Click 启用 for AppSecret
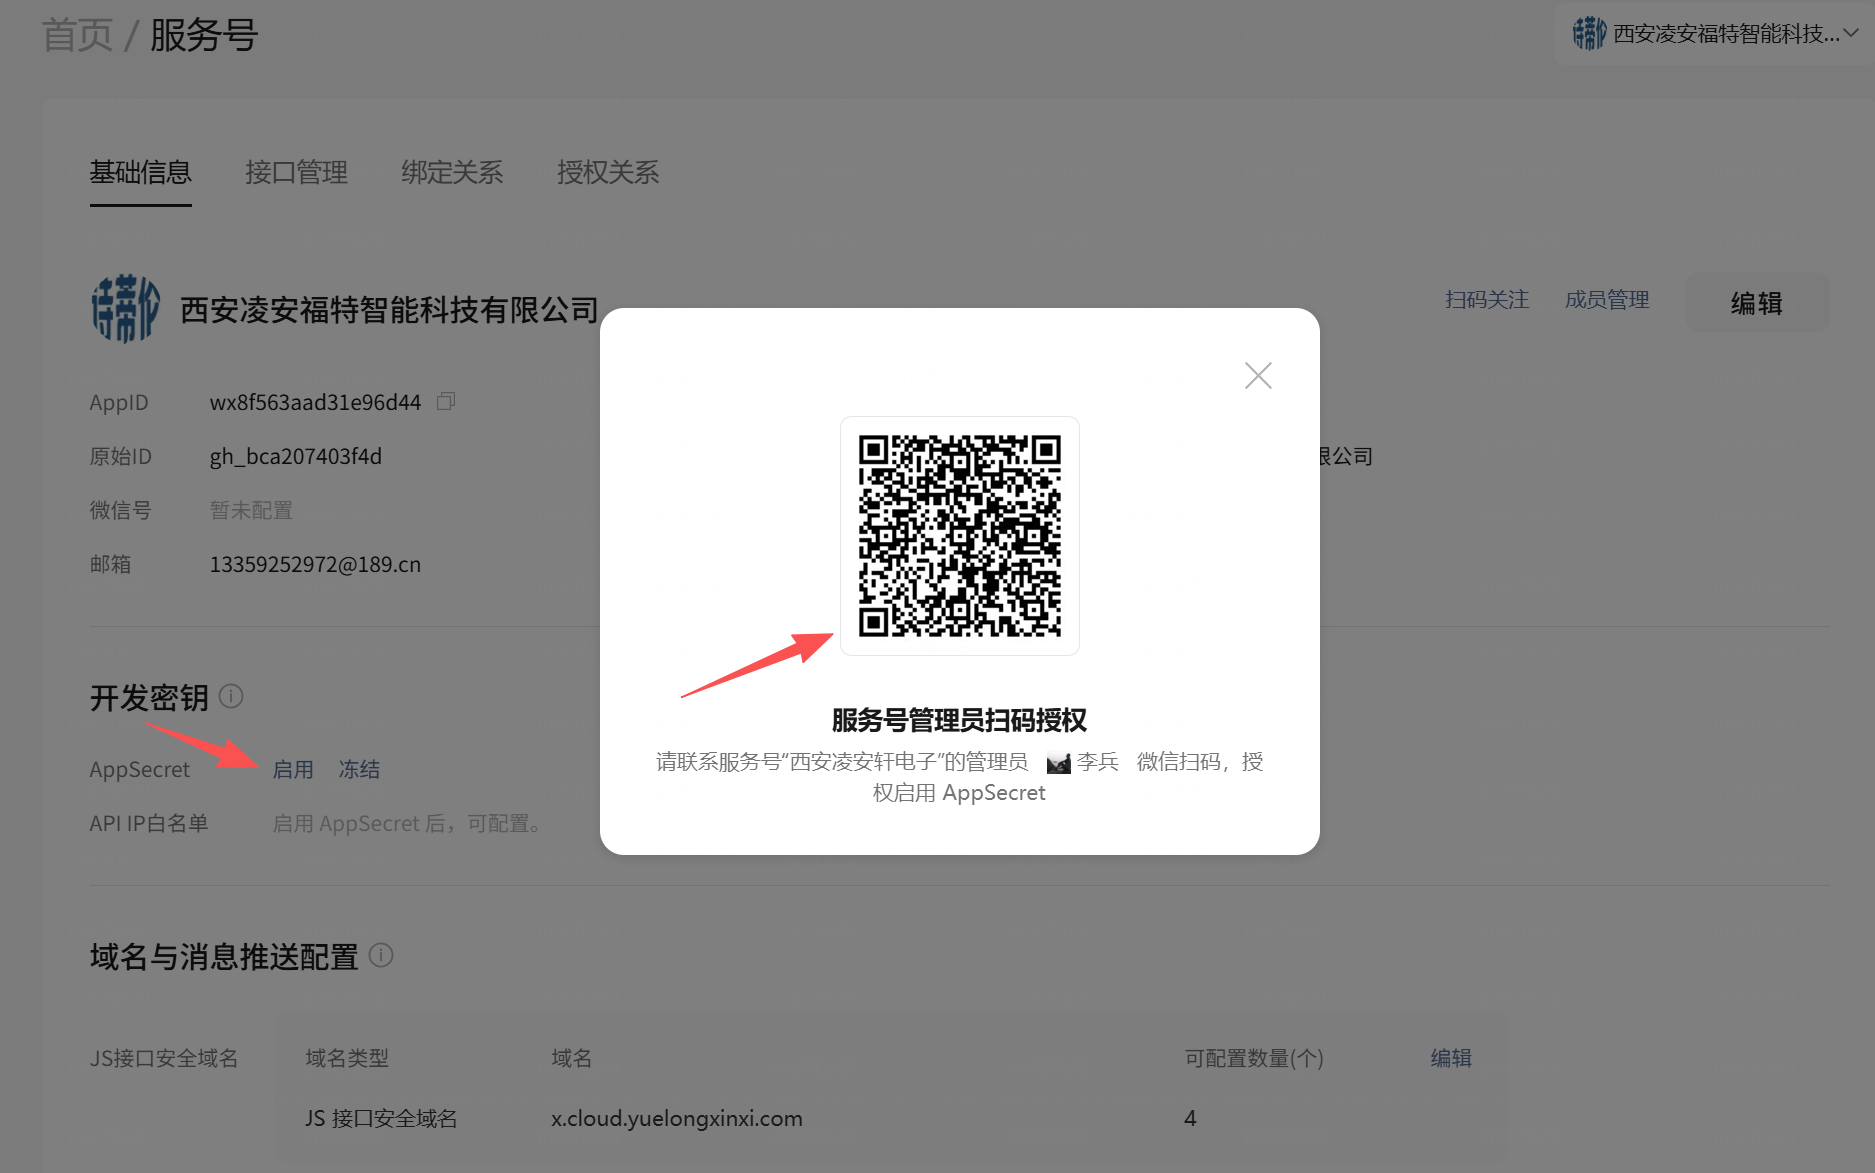 [x=293, y=769]
